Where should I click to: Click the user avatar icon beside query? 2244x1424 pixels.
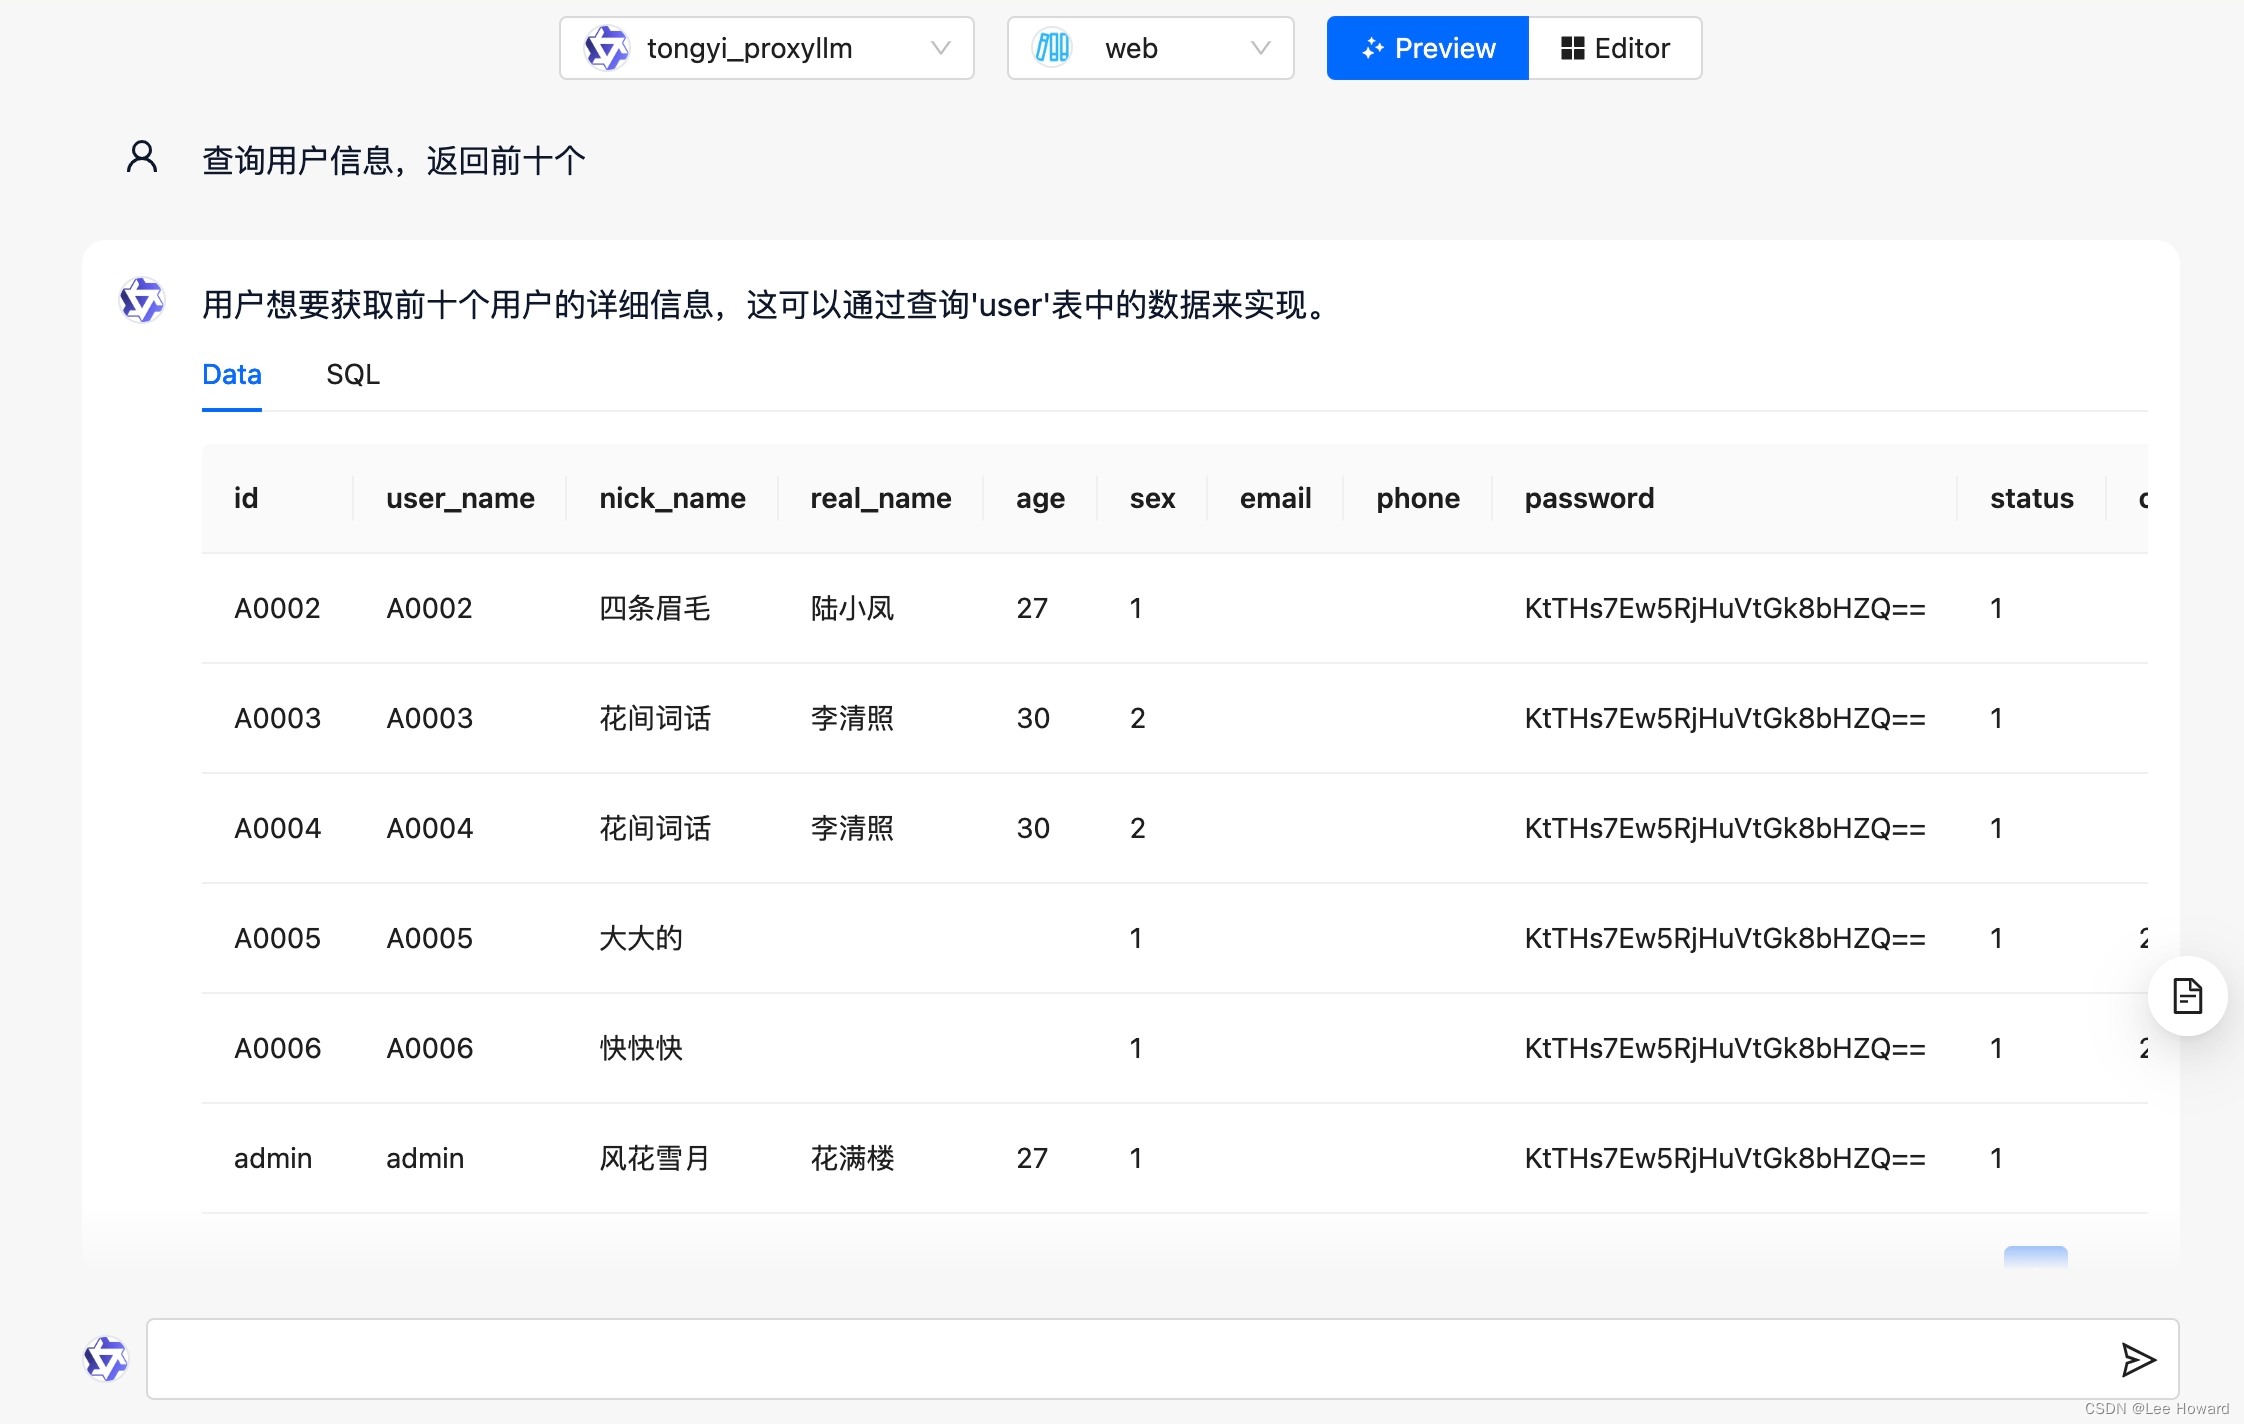pos(142,157)
